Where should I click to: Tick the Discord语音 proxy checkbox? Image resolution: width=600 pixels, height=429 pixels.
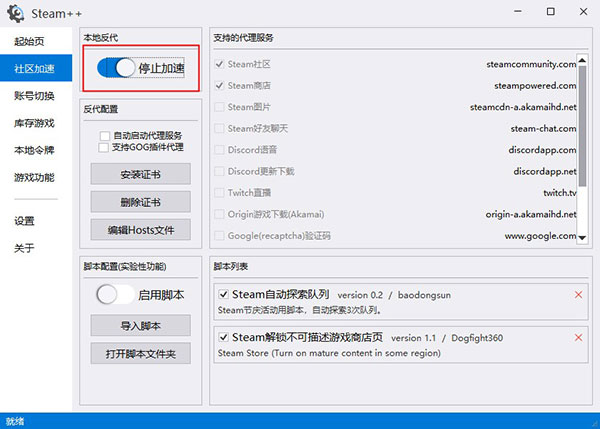point(219,150)
